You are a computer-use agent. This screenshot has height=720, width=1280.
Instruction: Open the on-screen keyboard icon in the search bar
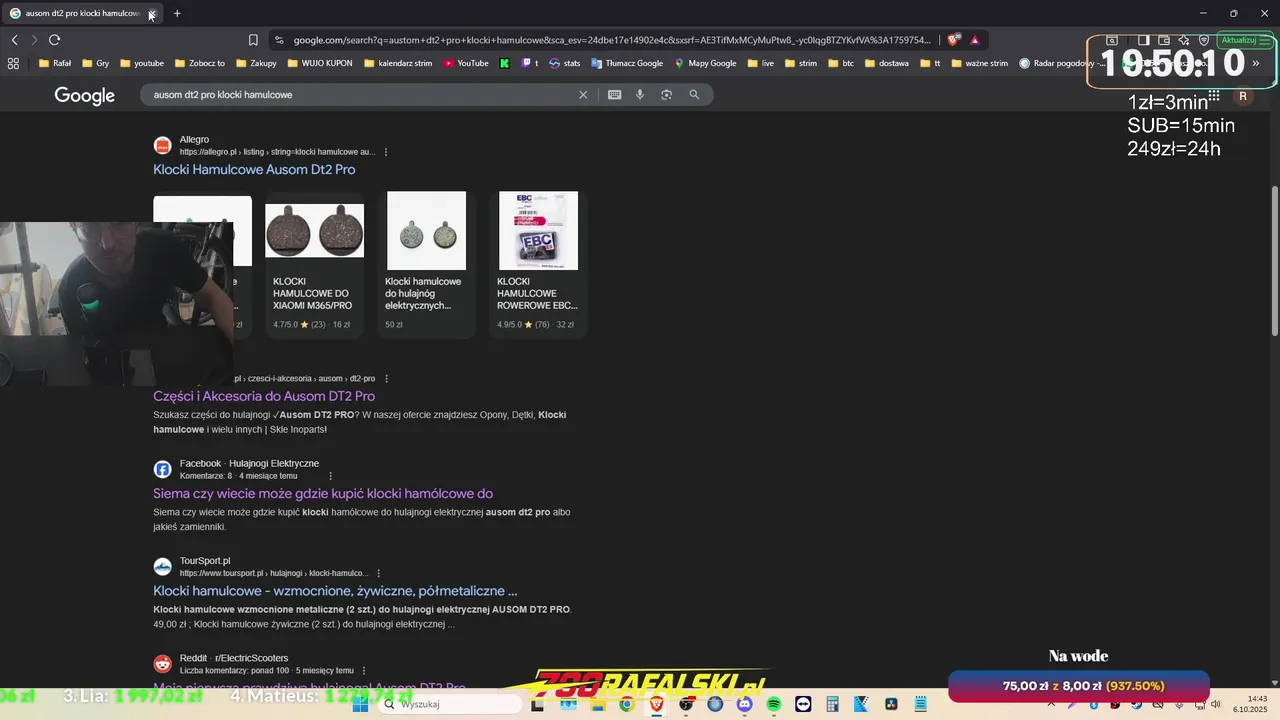coord(614,94)
